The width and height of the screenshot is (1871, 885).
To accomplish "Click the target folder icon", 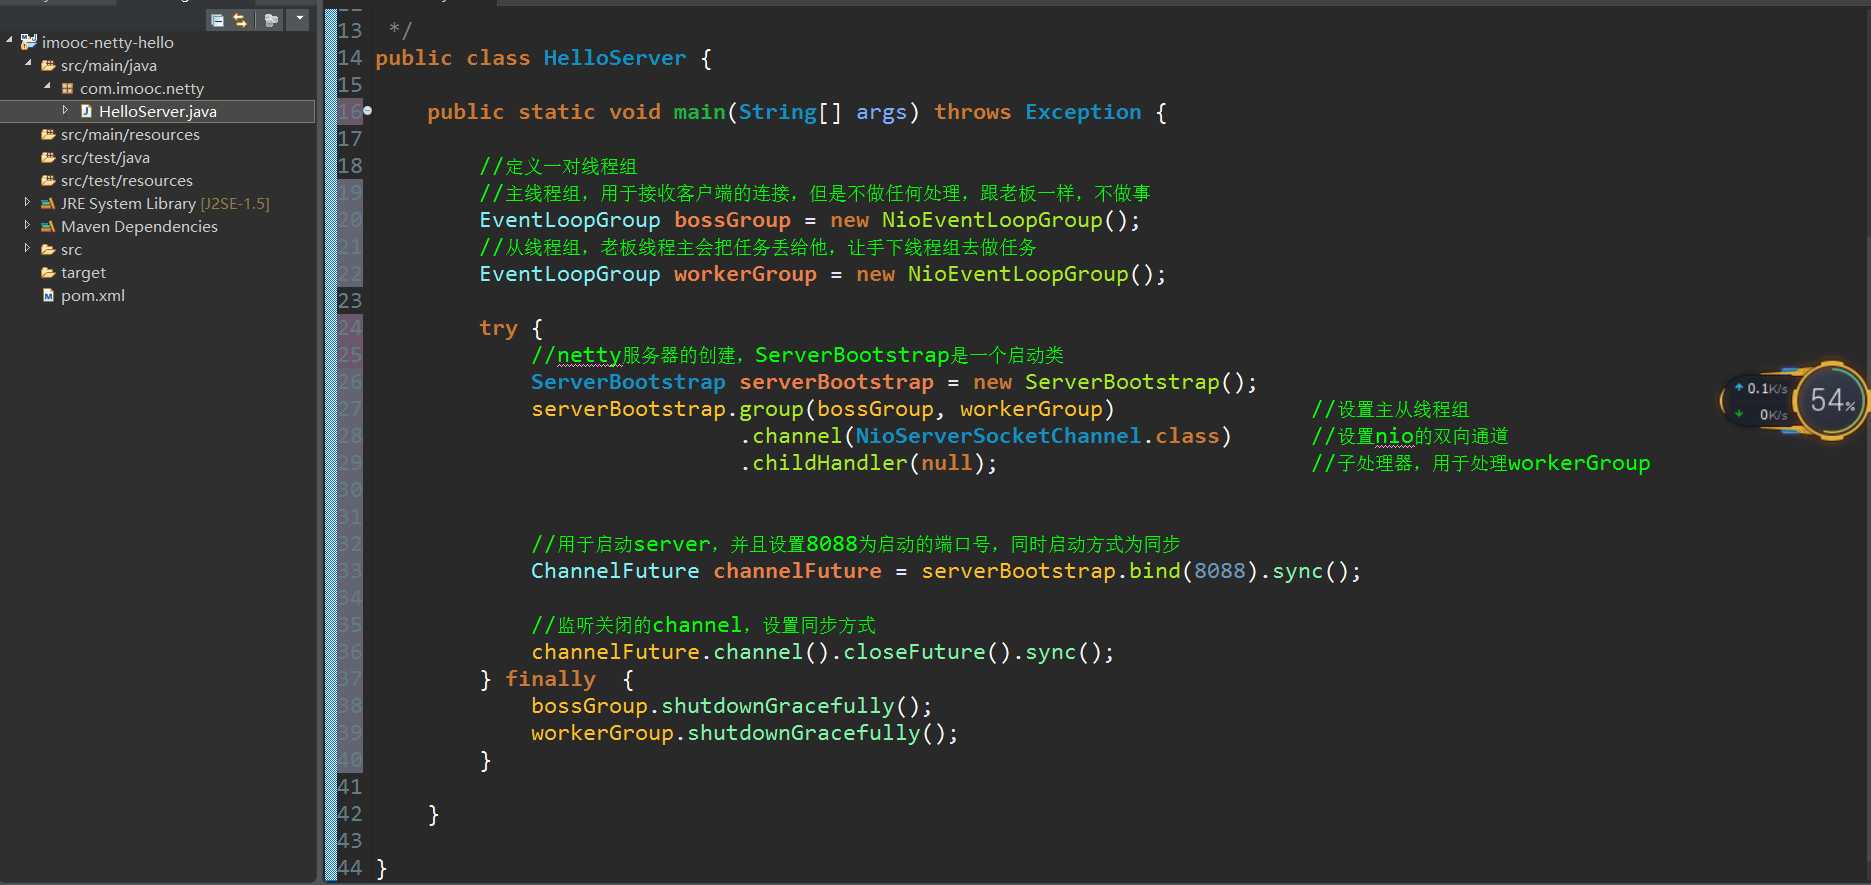I will pos(48,272).
